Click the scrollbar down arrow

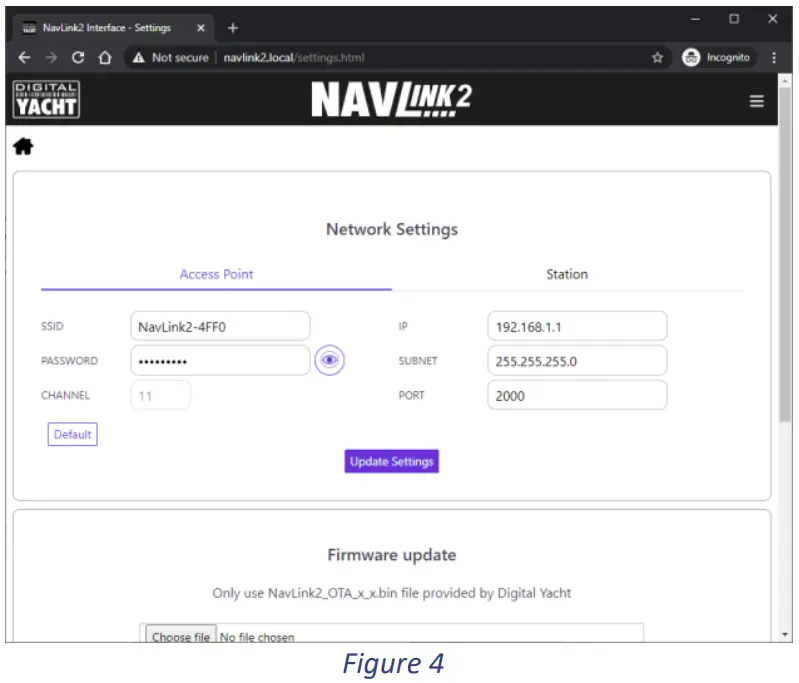point(785,635)
